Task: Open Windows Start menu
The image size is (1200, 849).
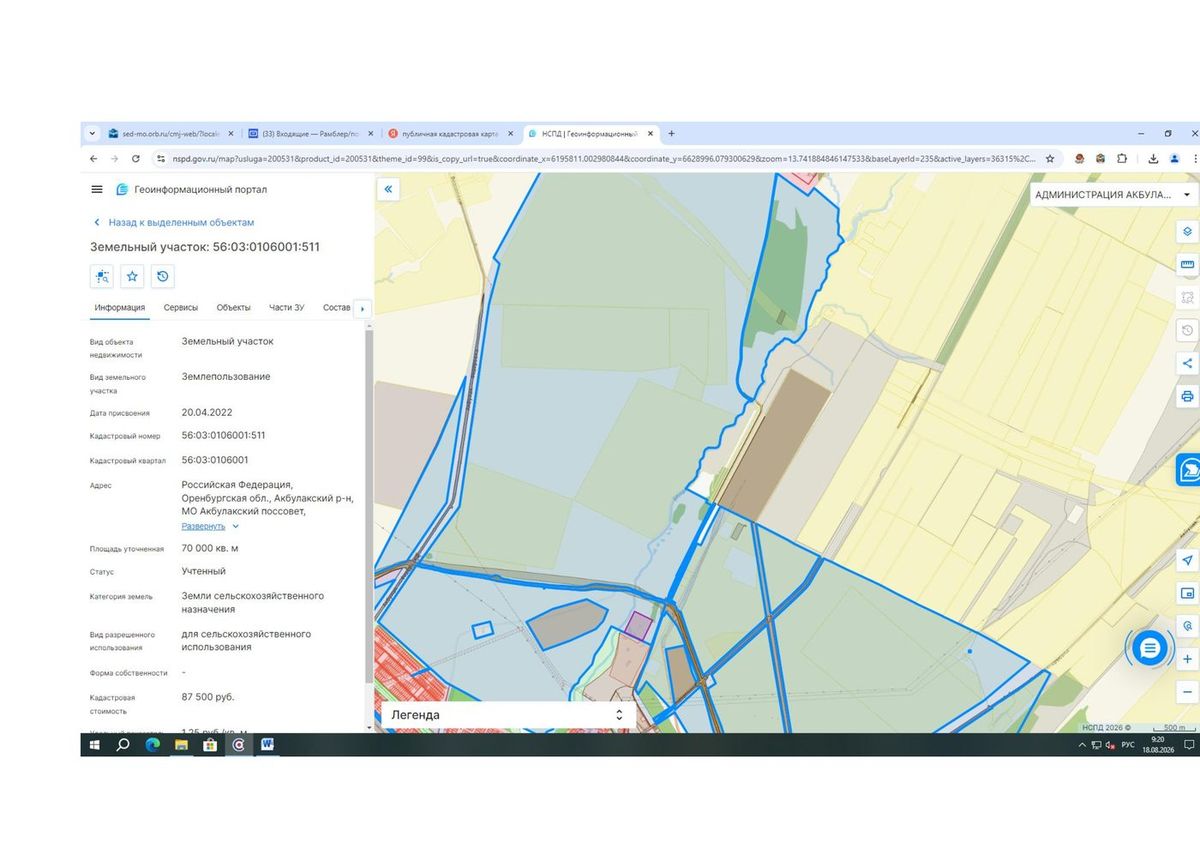Action: tap(95, 745)
